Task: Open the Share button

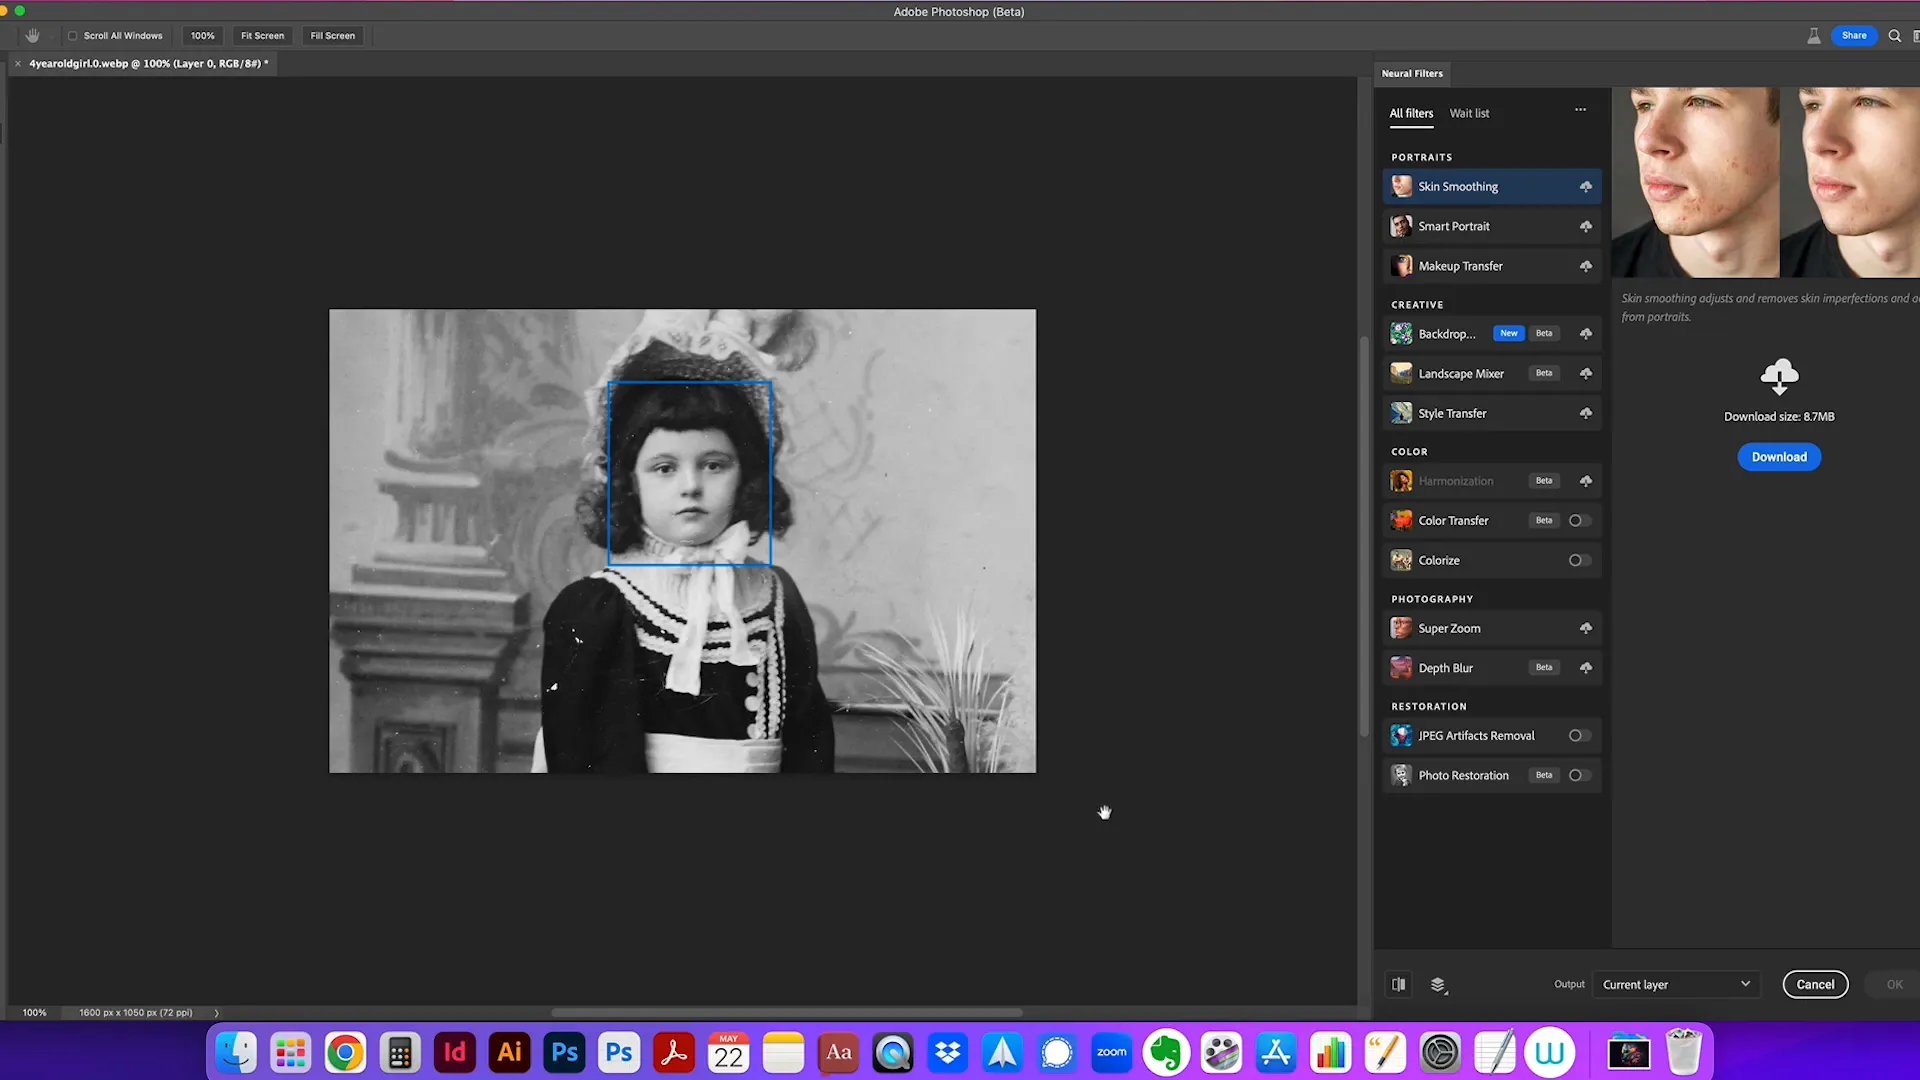Action: click(x=1854, y=35)
